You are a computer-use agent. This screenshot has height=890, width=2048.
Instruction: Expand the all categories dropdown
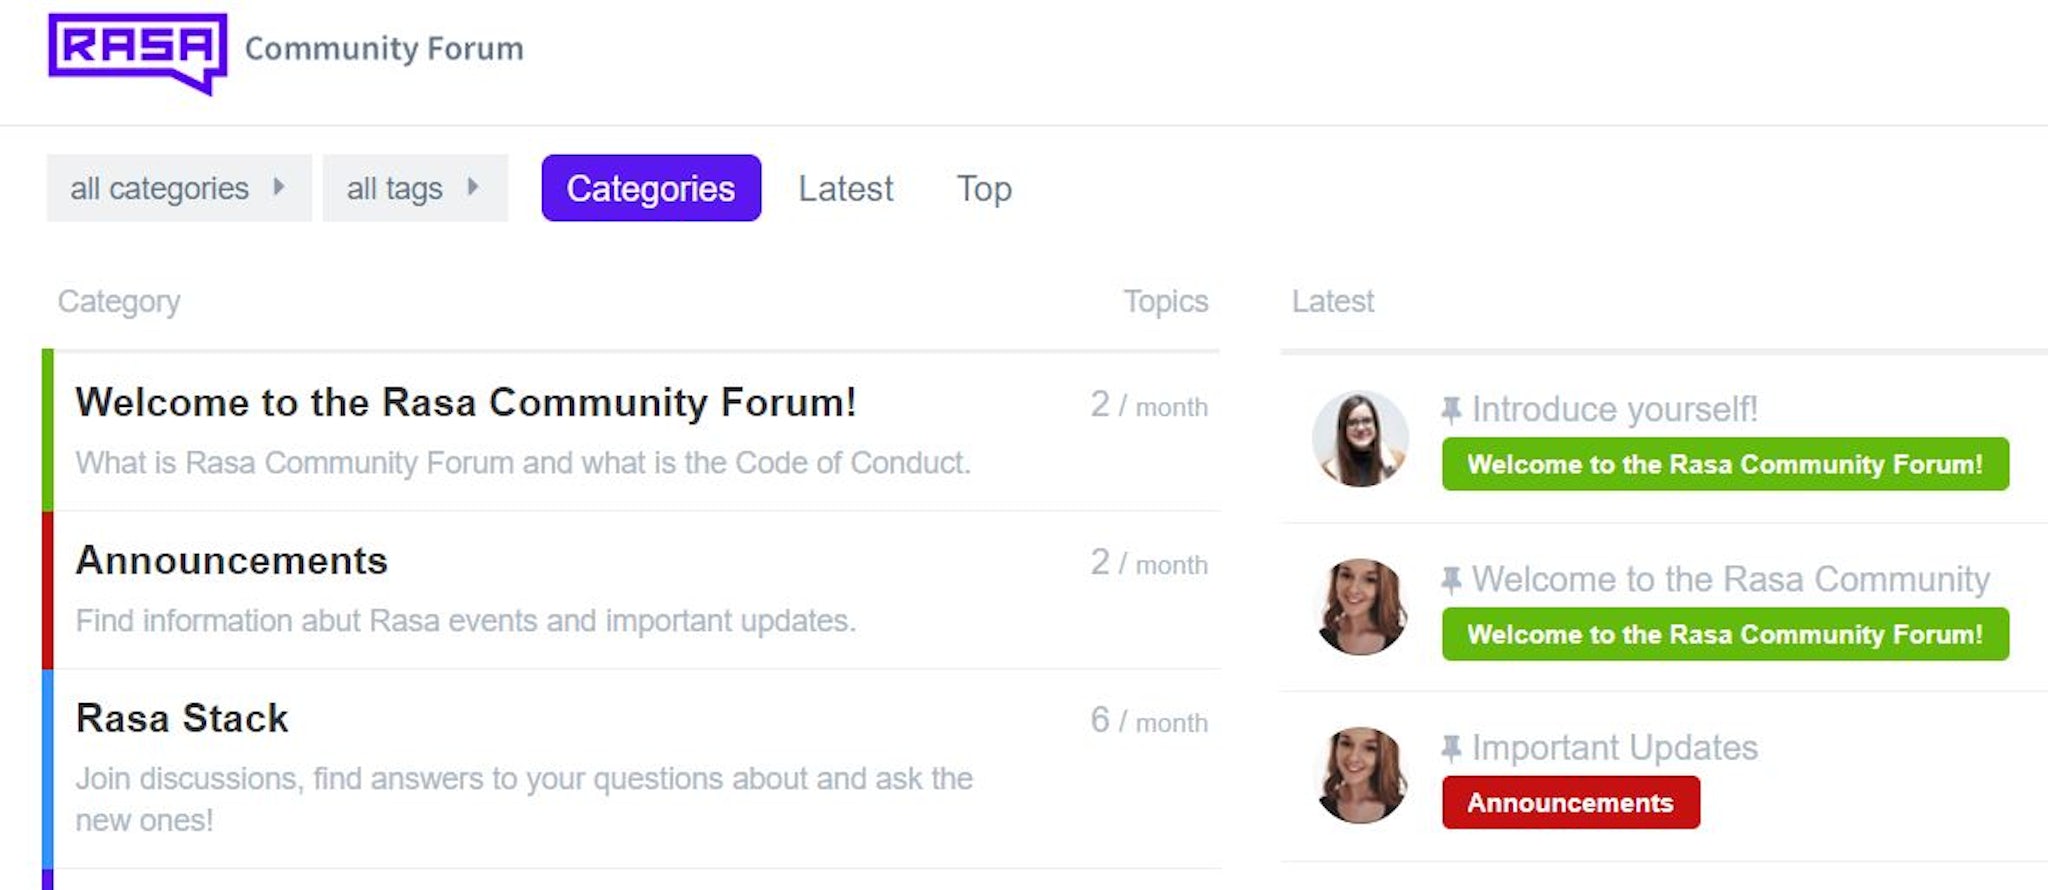pos(178,188)
